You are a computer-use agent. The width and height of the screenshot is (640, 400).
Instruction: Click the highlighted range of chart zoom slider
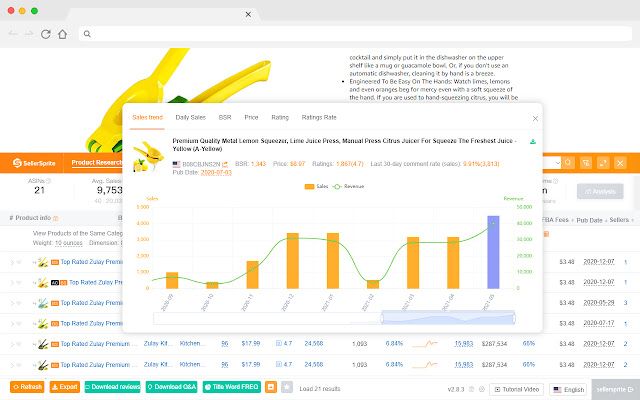tap(448, 318)
